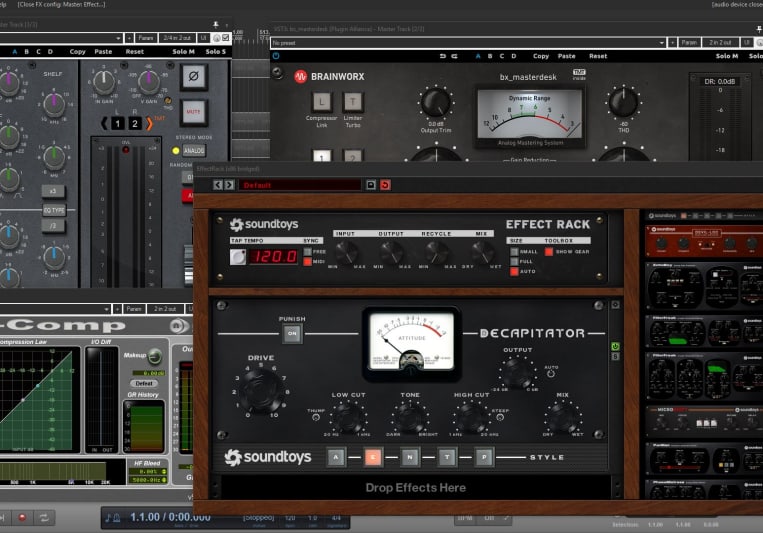Click the phase invert Ø button
The height and width of the screenshot is (533, 763).
click(x=194, y=76)
